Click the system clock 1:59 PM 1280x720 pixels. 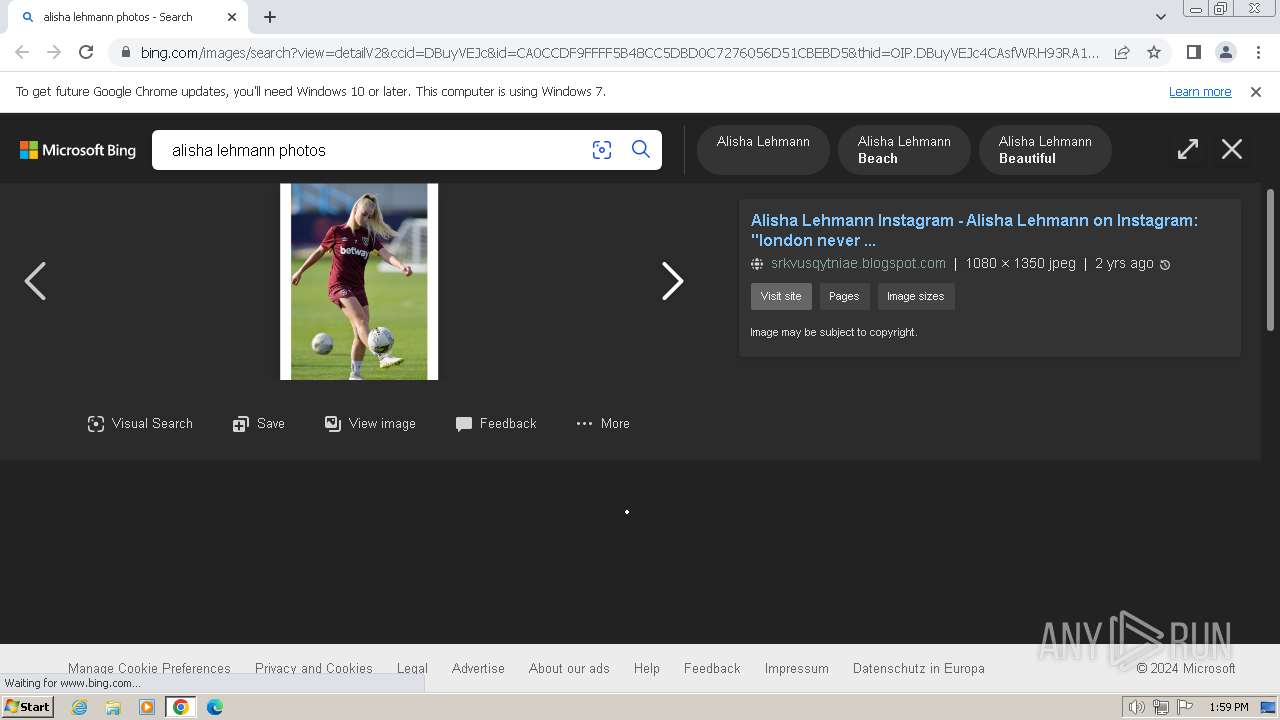point(1229,707)
